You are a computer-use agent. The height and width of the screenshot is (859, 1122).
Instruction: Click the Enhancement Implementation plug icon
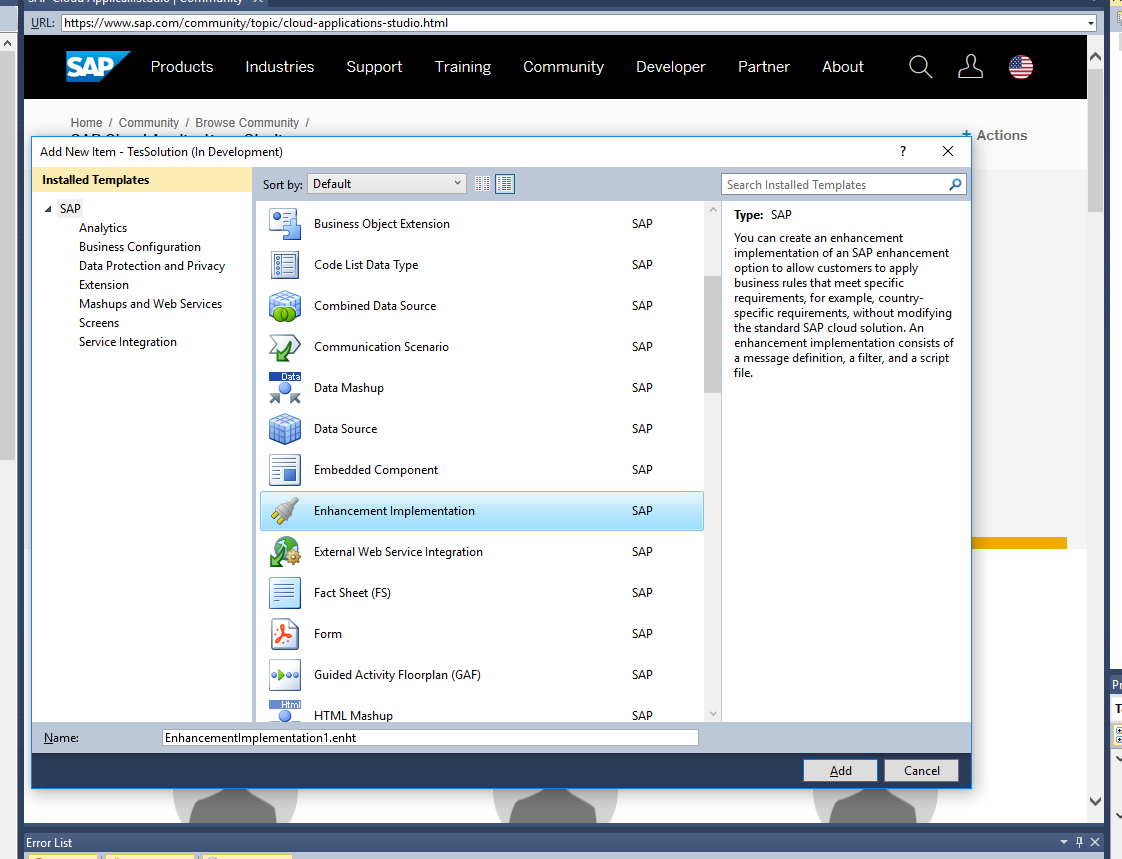click(285, 511)
